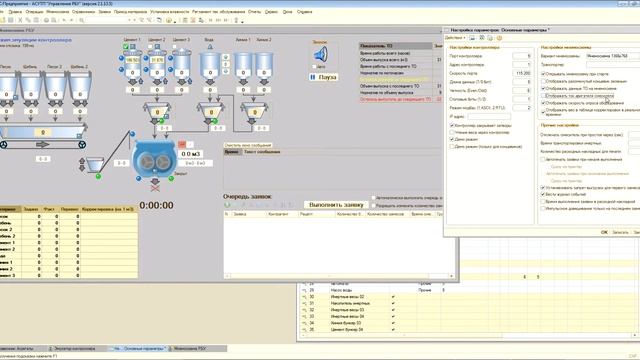Click the mixer discharge down arrow
Viewport: 640px width, 360px height.
[x=155, y=181]
